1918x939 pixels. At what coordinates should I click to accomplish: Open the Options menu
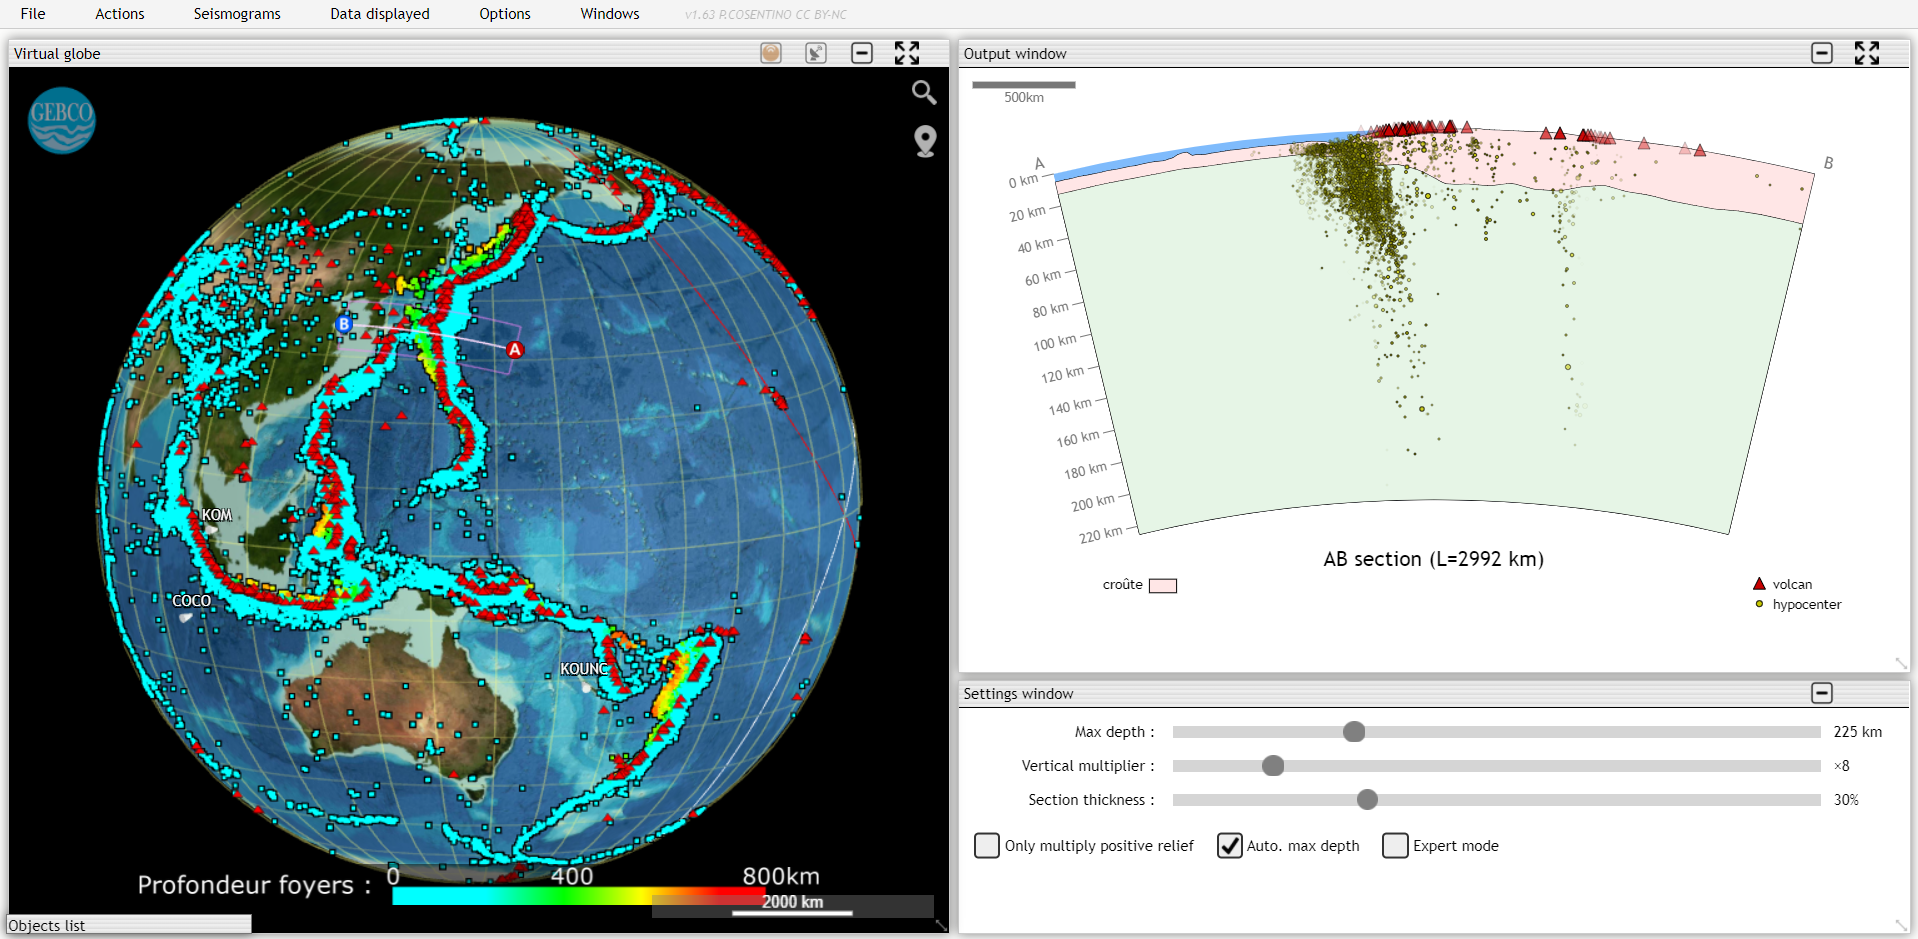(505, 14)
